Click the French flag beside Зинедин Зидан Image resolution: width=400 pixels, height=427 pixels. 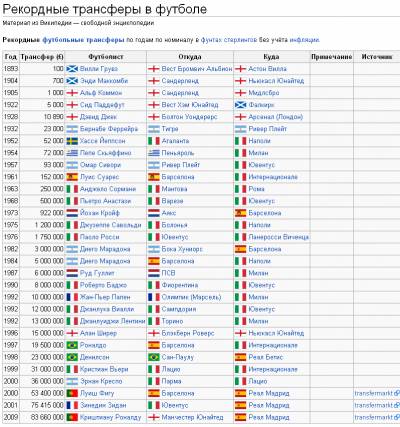72,405
